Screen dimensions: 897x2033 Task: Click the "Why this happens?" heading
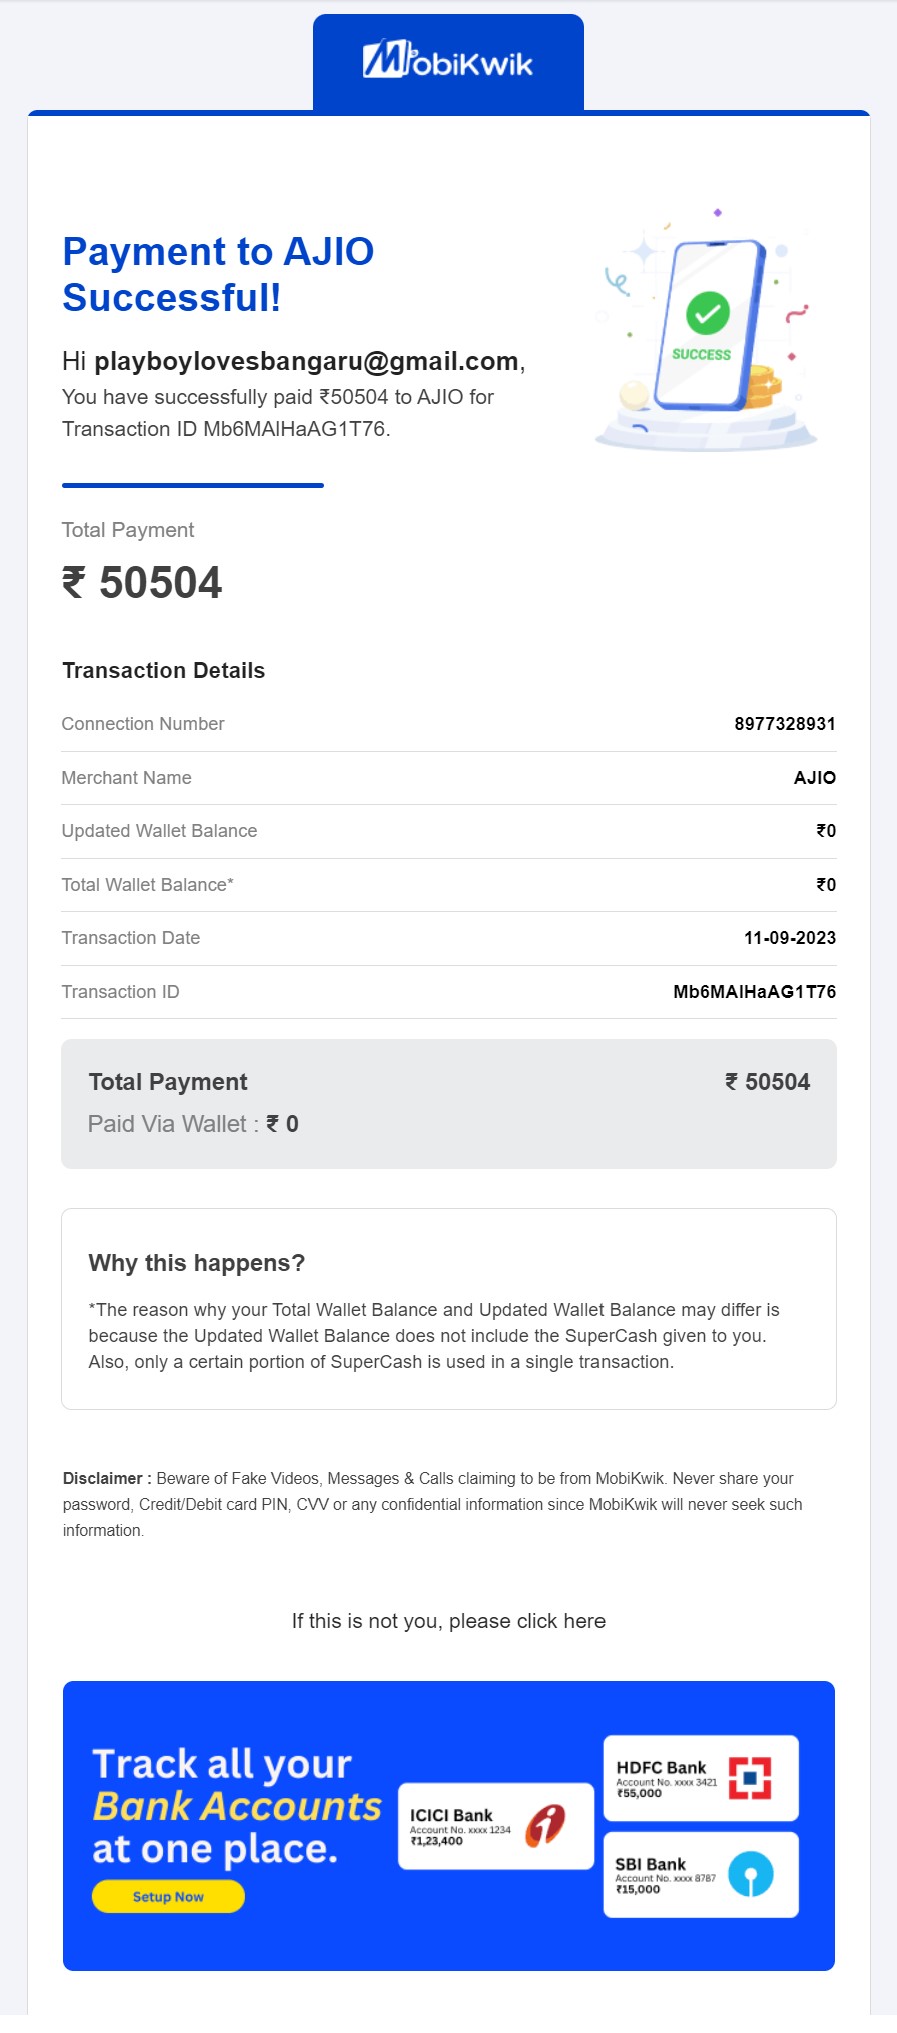tap(196, 1263)
